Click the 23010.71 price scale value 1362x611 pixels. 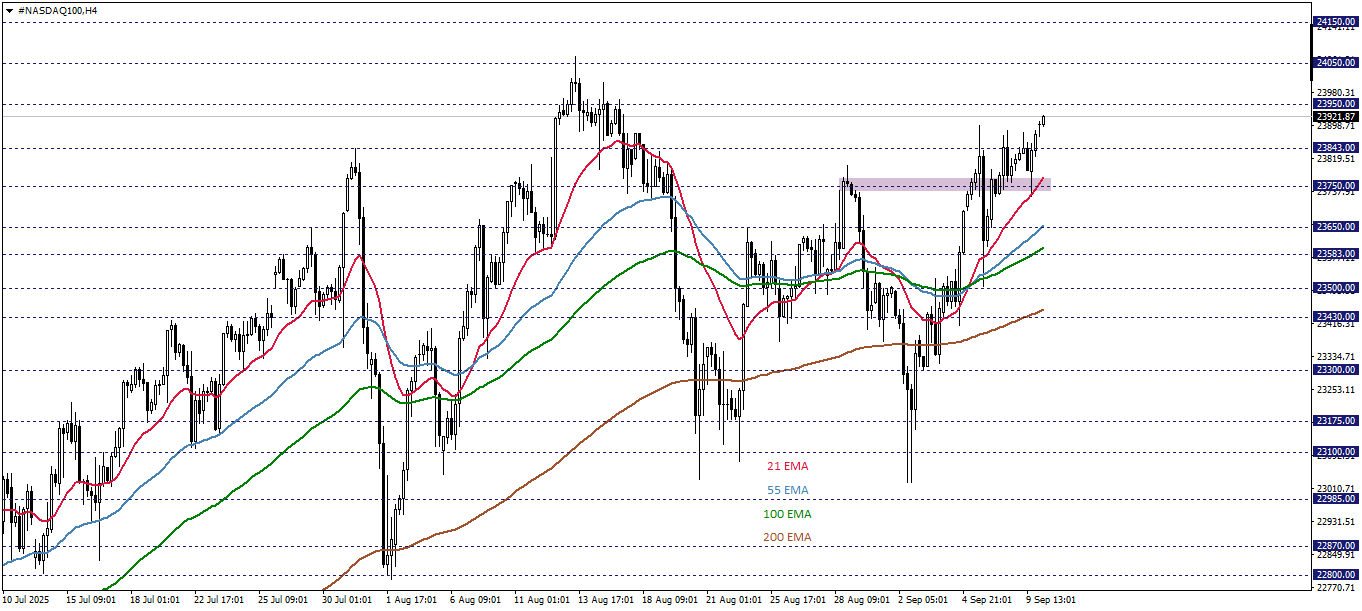pyautogui.click(x=1337, y=489)
